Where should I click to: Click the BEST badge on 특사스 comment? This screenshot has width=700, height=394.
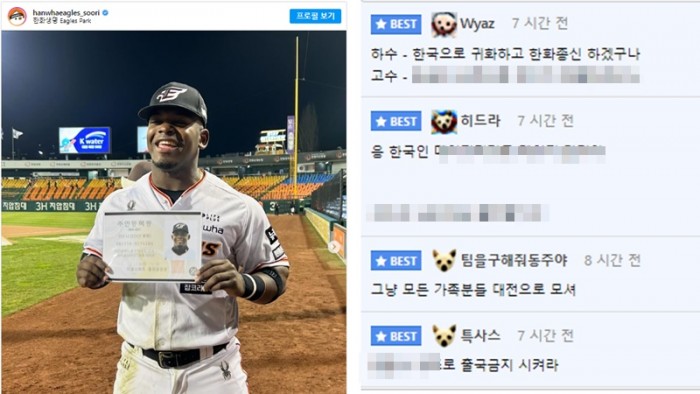click(396, 336)
